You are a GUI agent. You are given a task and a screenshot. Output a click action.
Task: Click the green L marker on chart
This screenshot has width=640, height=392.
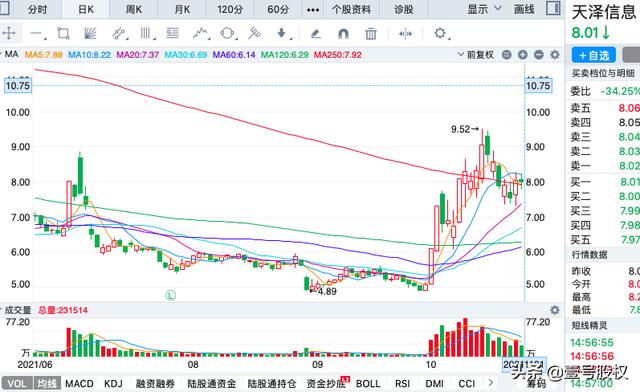(x=171, y=295)
